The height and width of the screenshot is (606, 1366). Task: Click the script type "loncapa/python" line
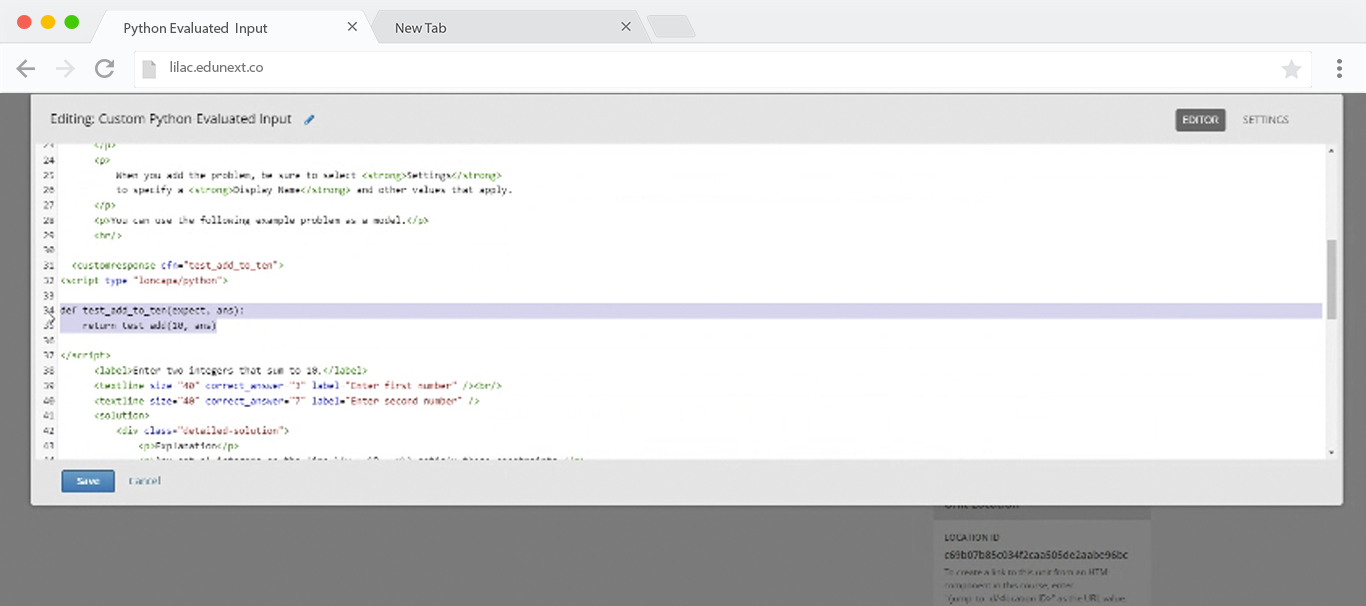click(x=144, y=281)
